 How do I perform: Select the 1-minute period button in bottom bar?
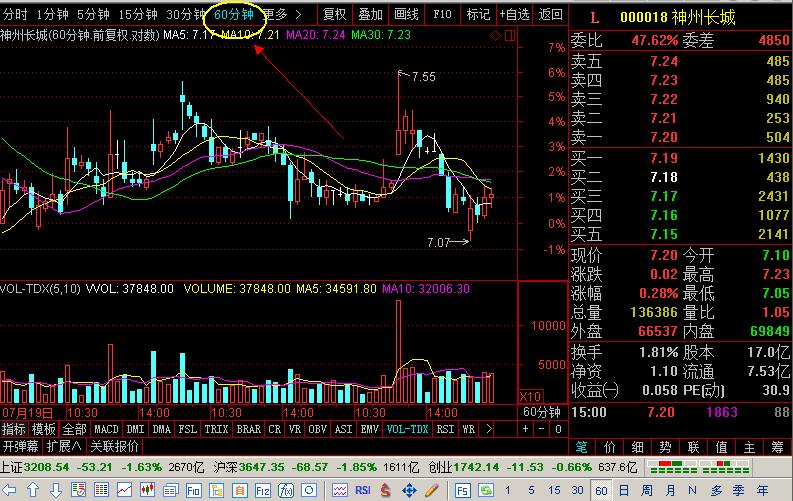[508, 490]
